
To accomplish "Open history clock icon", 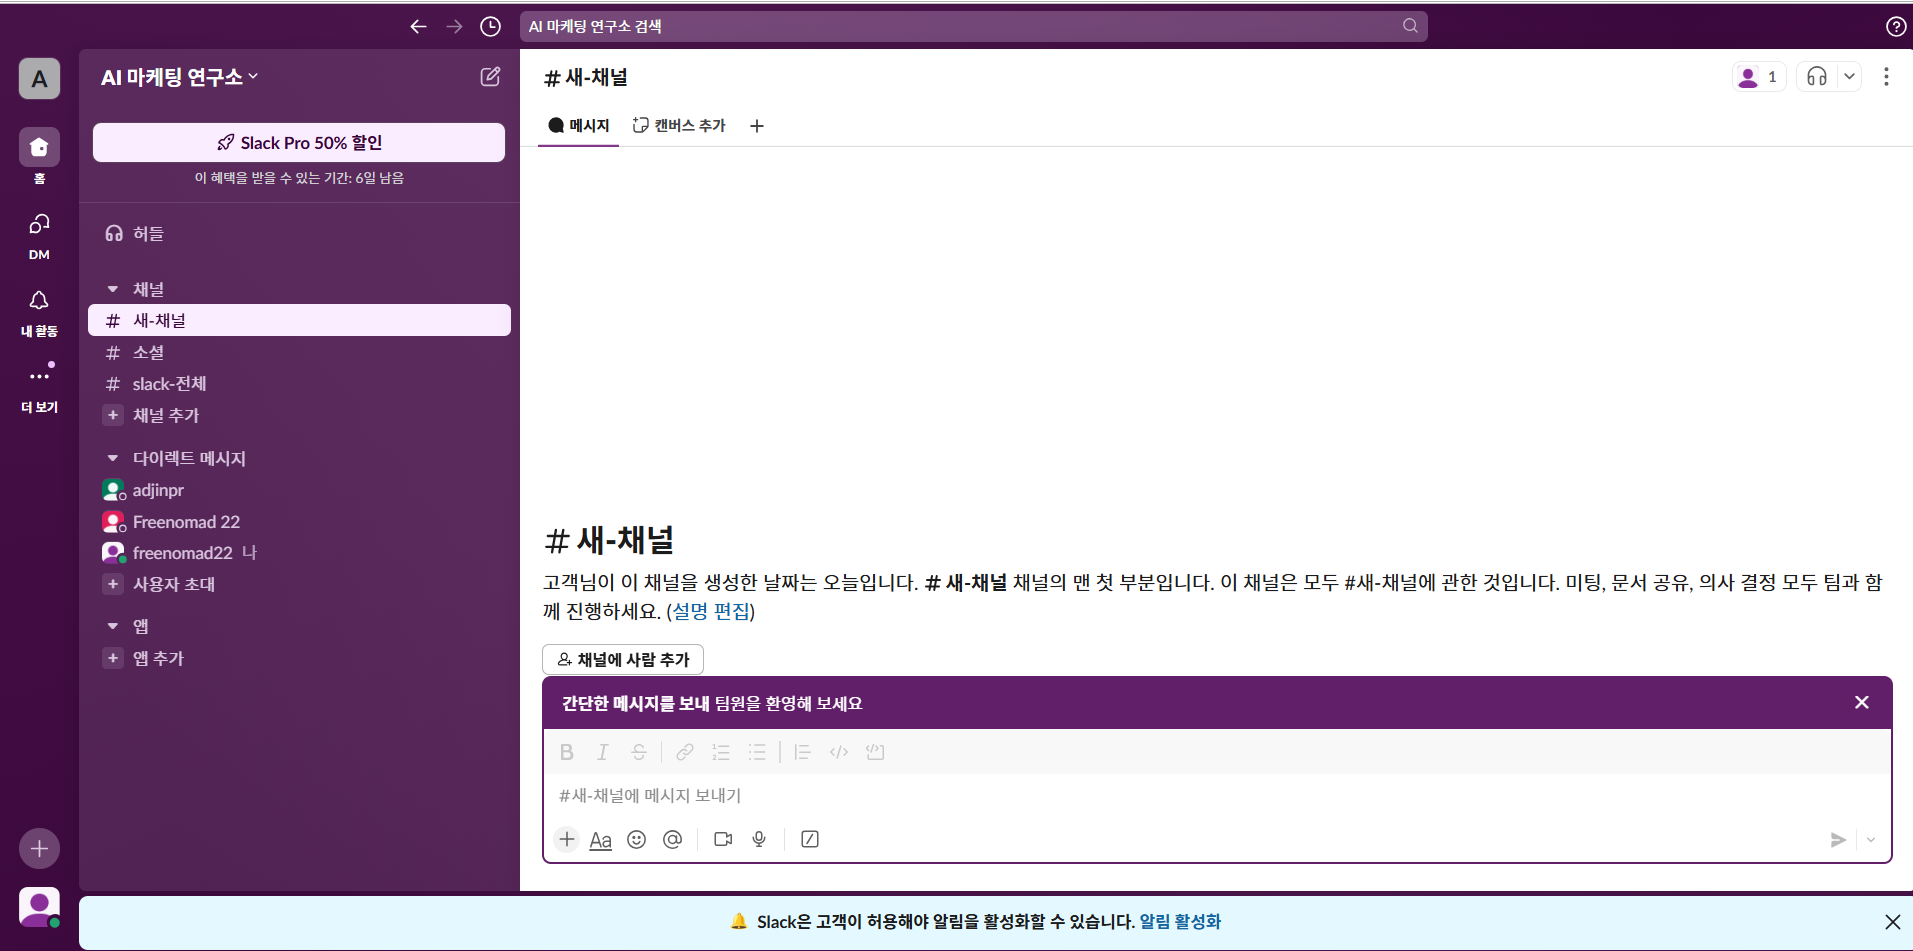I will 490,27.
